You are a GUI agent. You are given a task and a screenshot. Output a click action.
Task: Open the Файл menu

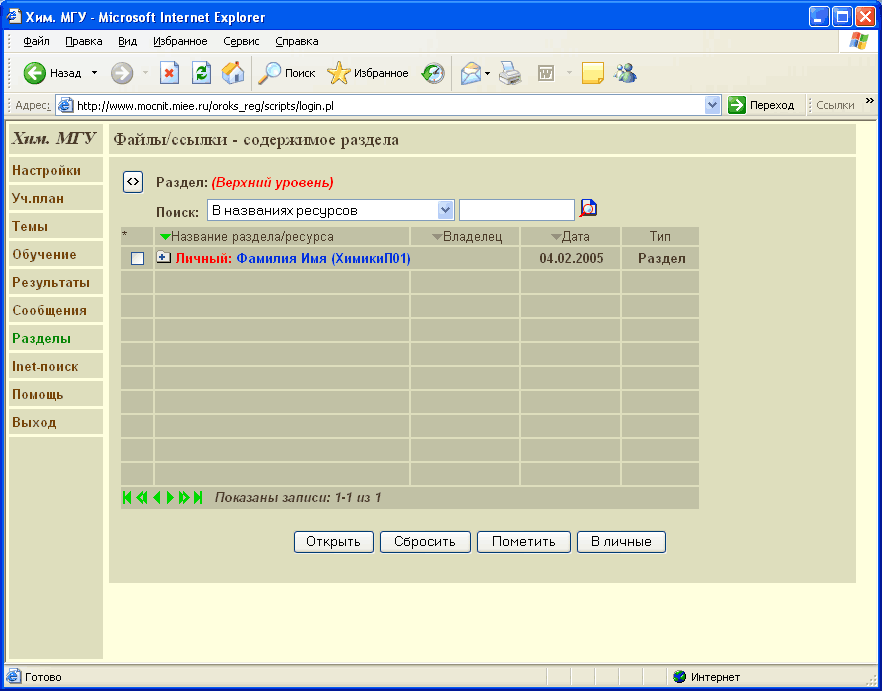tap(37, 41)
